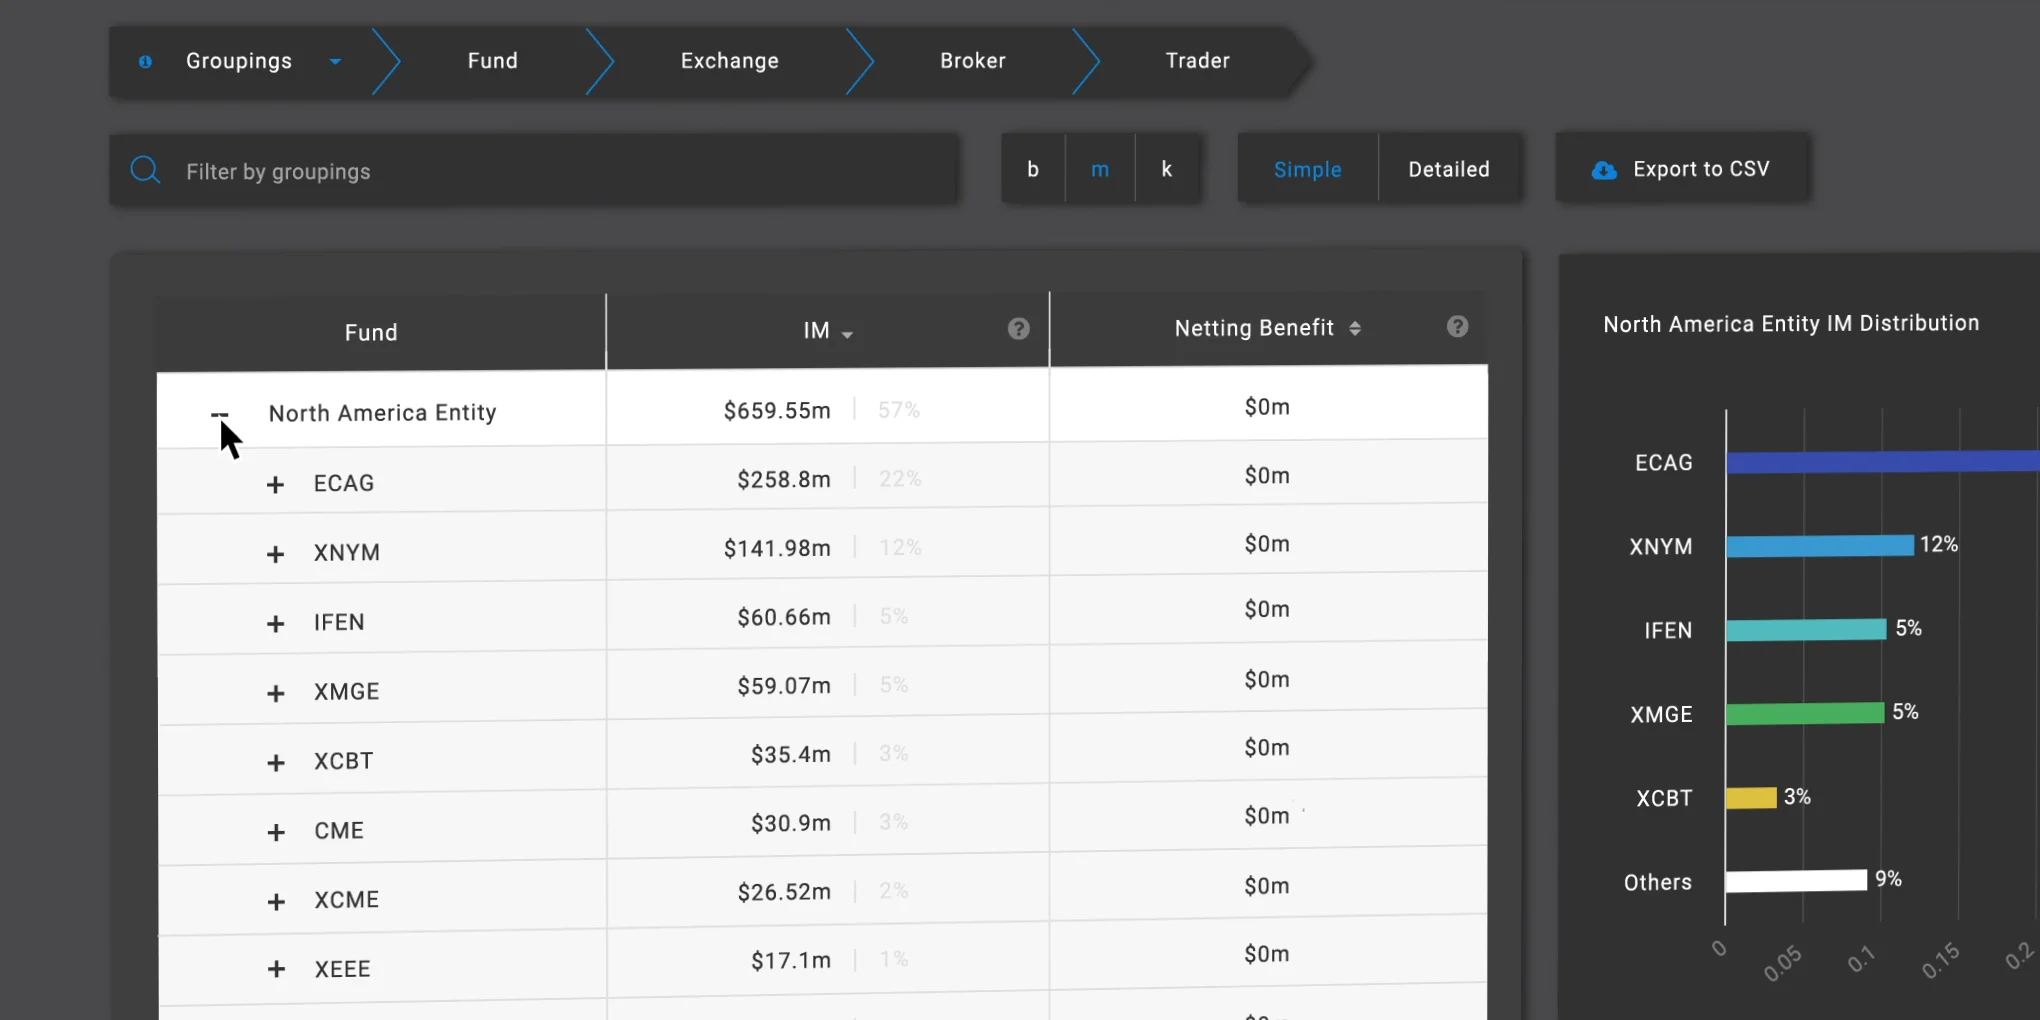The height and width of the screenshot is (1020, 2040).
Task: Expand the XCME row
Action: click(276, 902)
